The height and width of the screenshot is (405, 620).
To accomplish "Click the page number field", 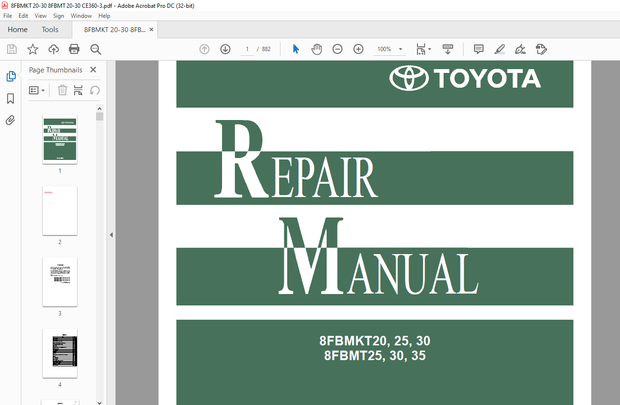I will (x=247, y=49).
